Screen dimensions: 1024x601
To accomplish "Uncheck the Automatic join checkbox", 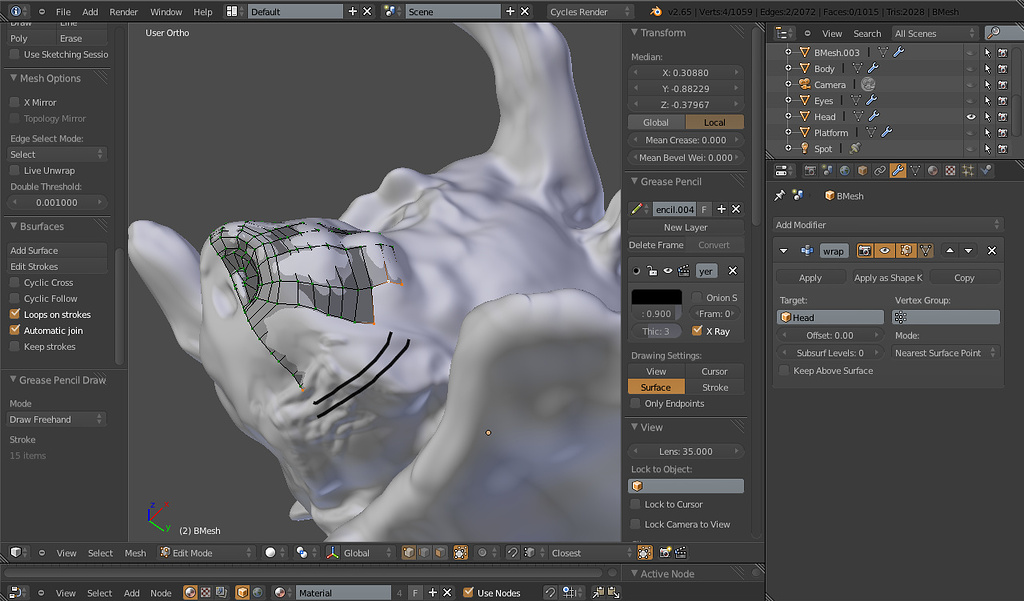I will pyautogui.click(x=14, y=331).
